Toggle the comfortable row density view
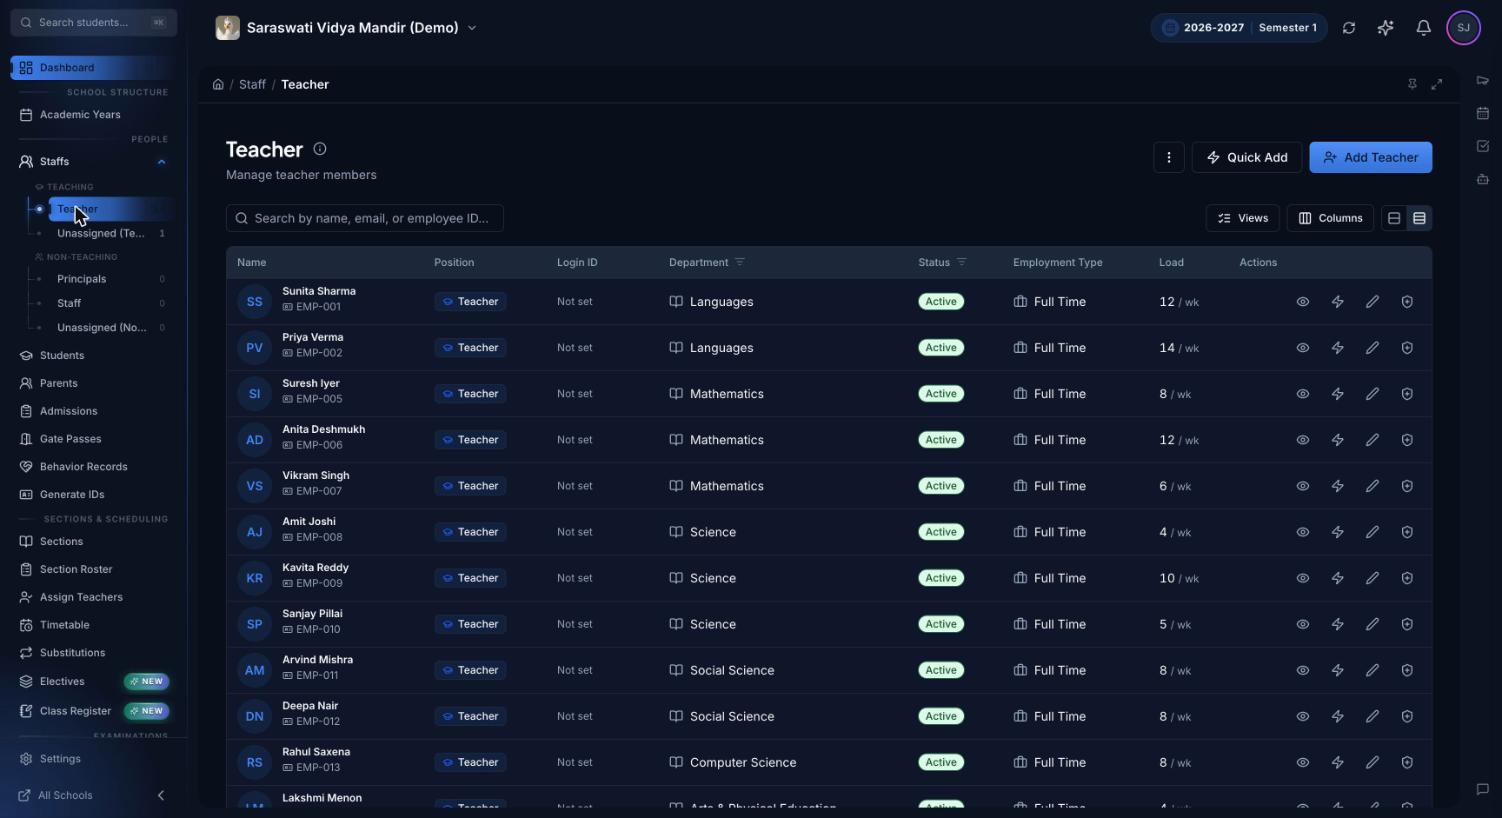 (1394, 218)
